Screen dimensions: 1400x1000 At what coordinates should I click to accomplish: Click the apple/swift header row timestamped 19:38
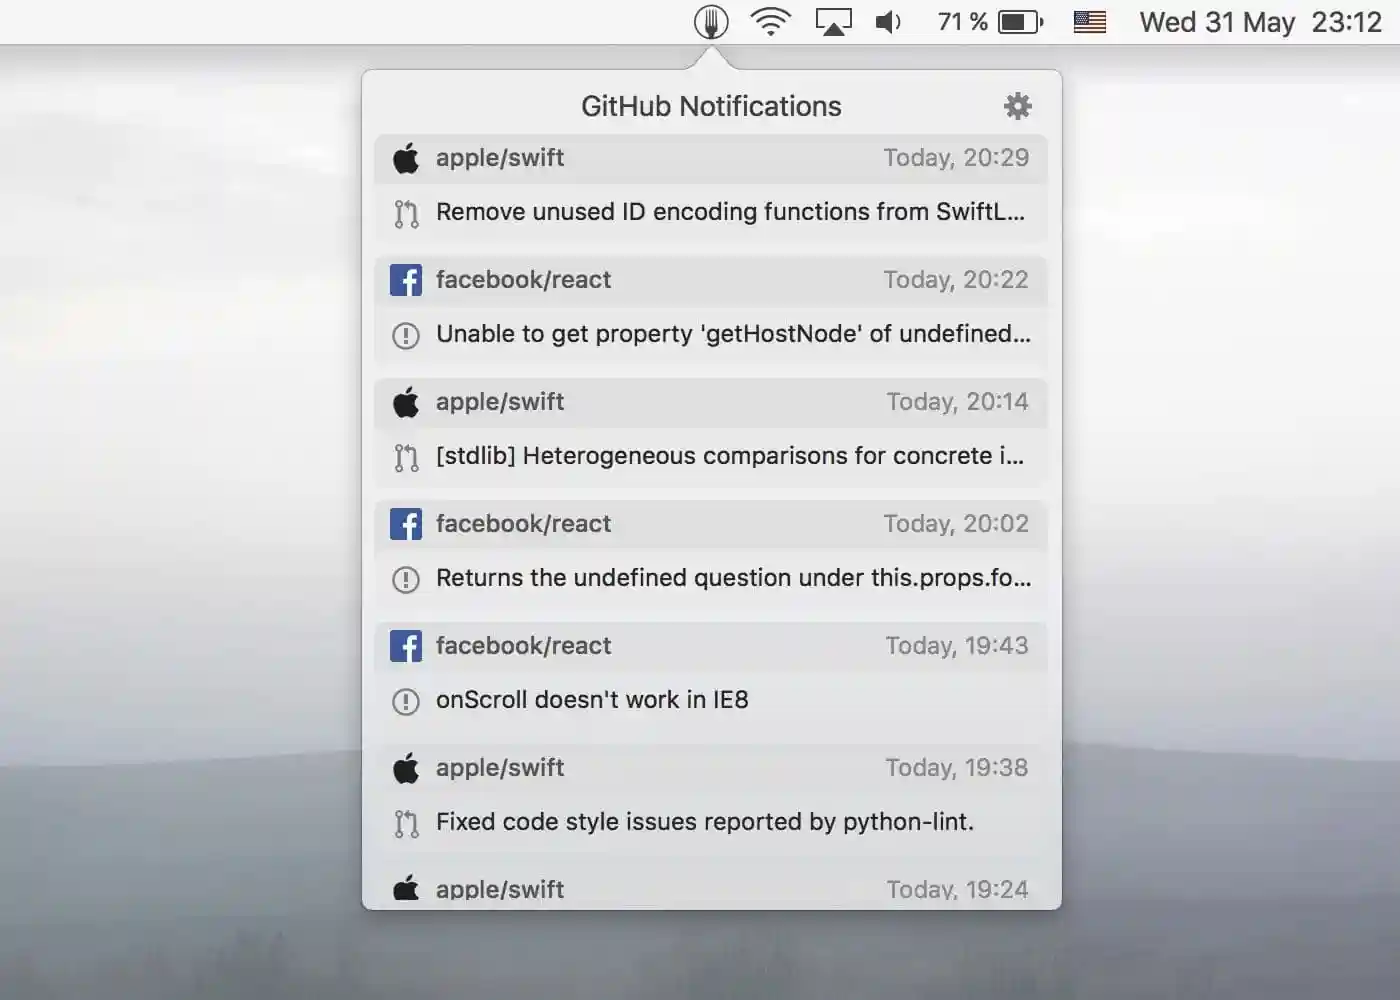[710, 767]
